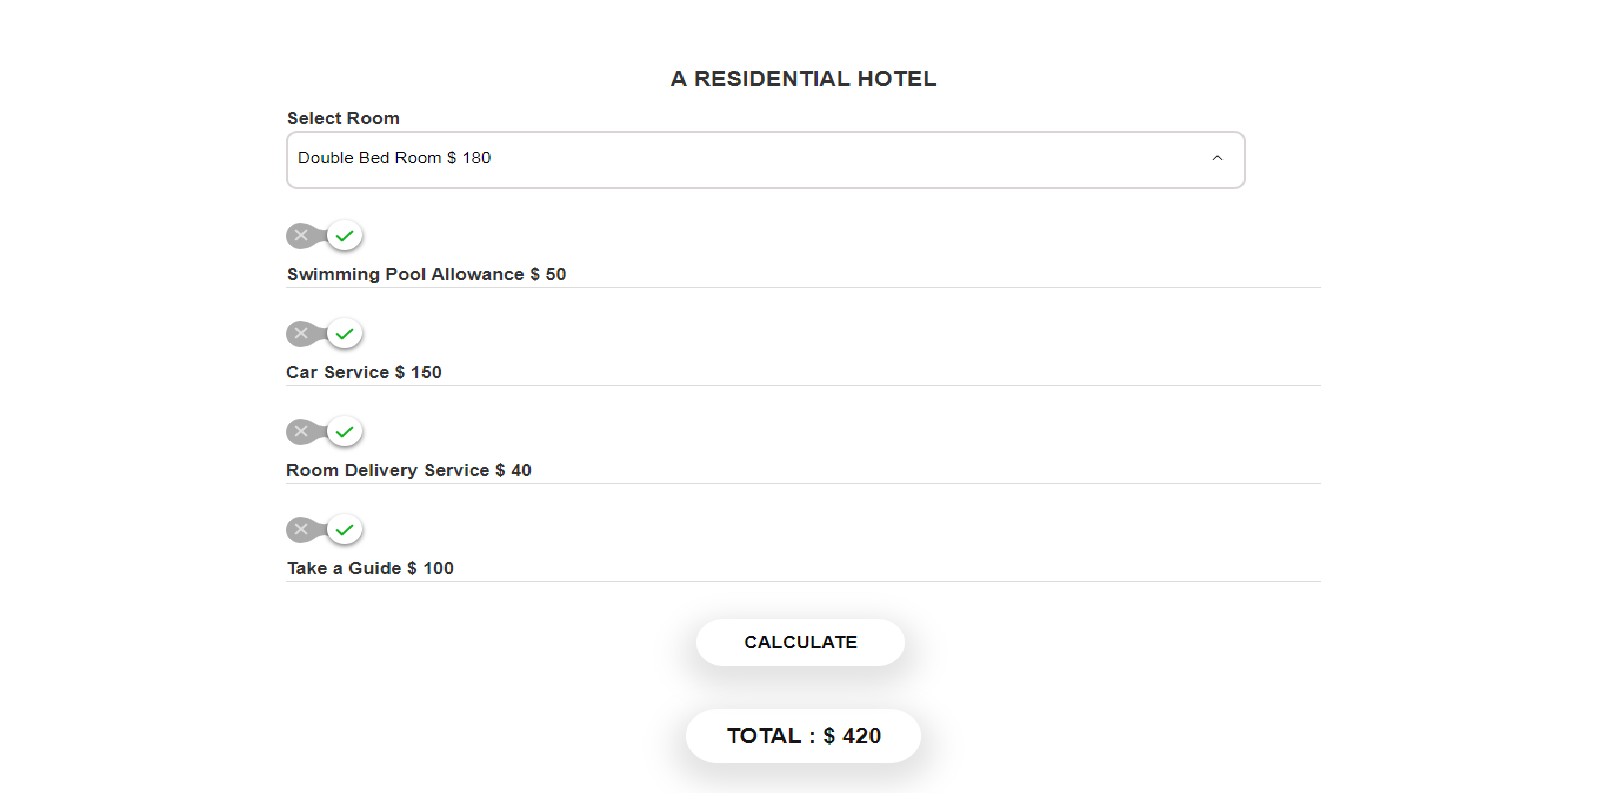Screen dimensions: 1600x800
Task: Click the Take a Guide $ 100 label
Action: (x=370, y=568)
